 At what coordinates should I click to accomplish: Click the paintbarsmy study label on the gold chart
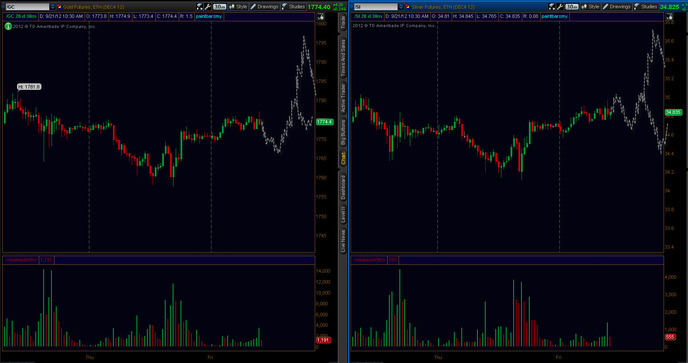tap(209, 16)
